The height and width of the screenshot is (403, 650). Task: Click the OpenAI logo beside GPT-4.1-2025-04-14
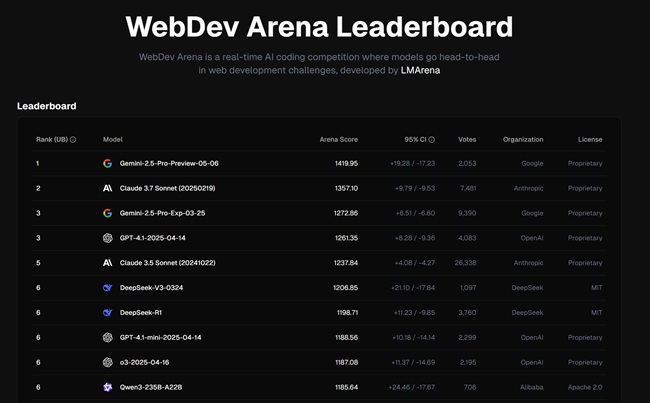point(107,238)
